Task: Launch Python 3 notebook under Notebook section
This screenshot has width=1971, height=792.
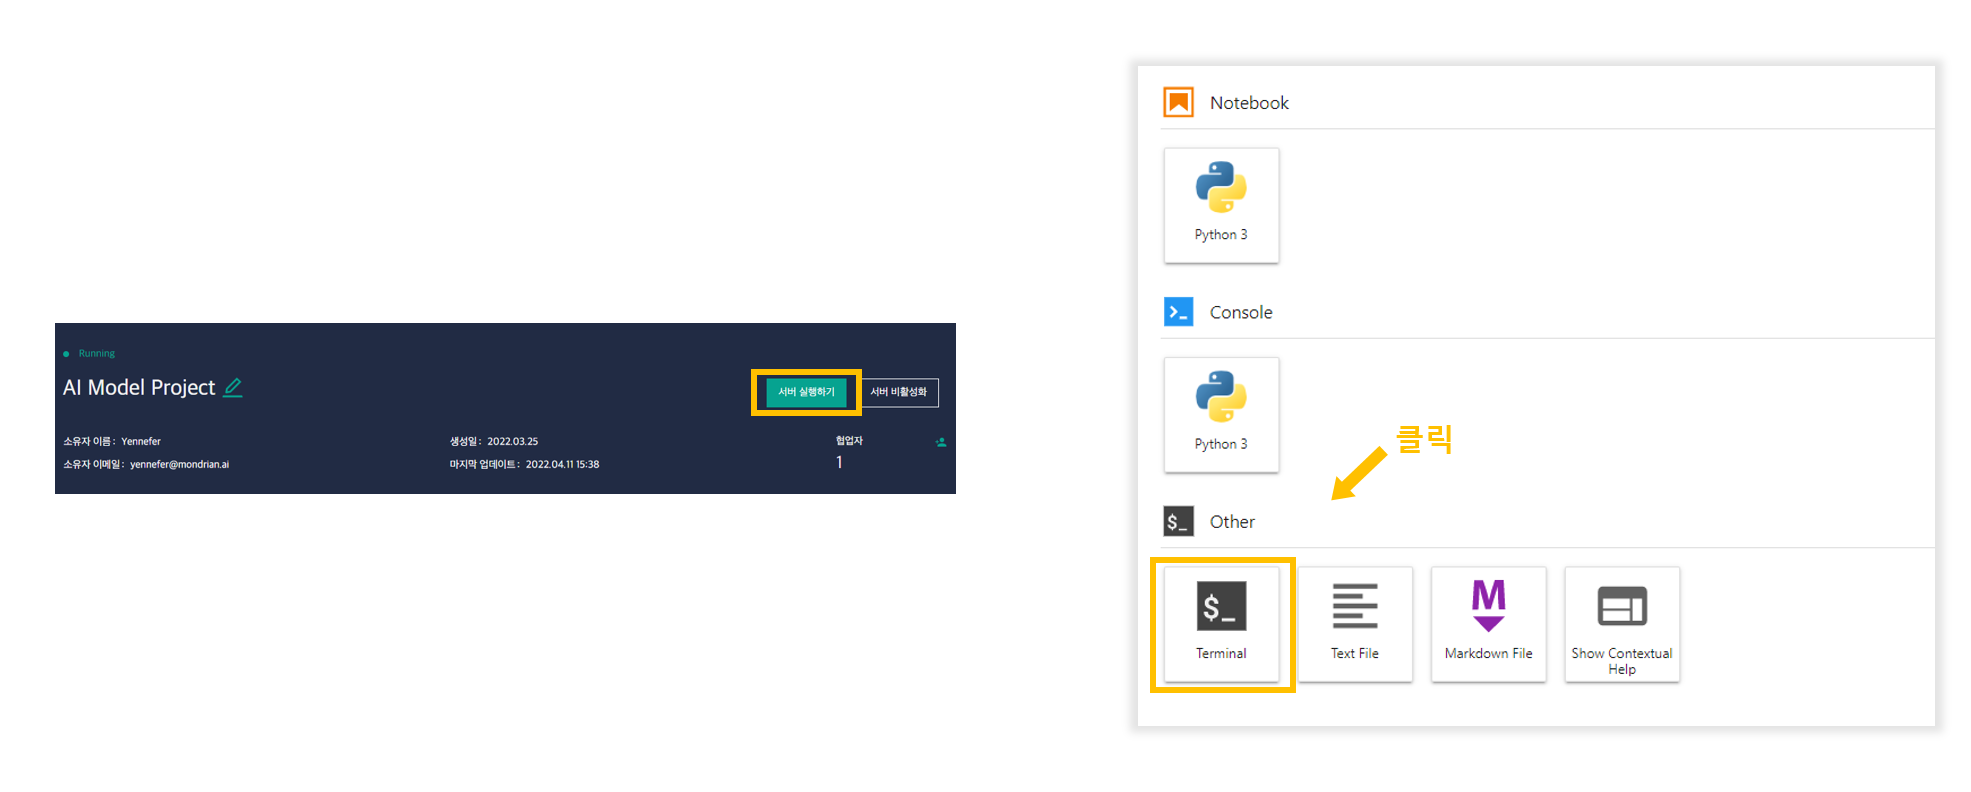Action: [1221, 206]
